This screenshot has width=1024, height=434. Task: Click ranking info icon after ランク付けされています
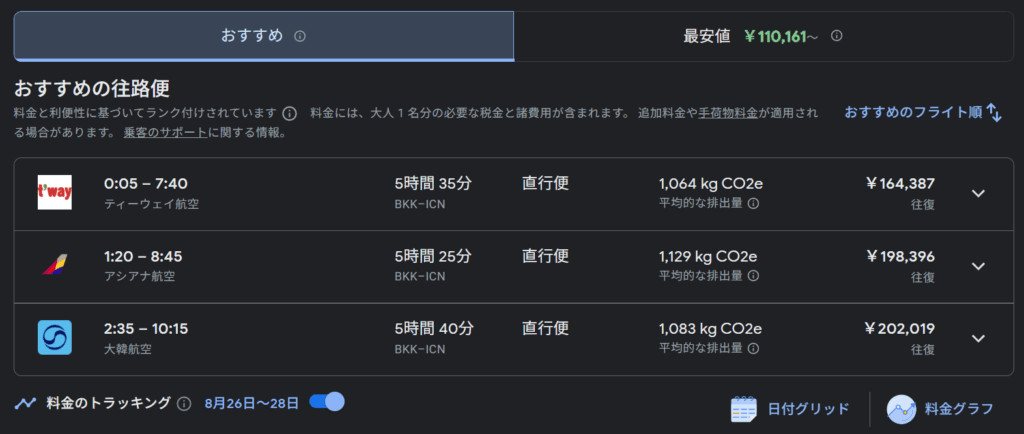coord(289,113)
